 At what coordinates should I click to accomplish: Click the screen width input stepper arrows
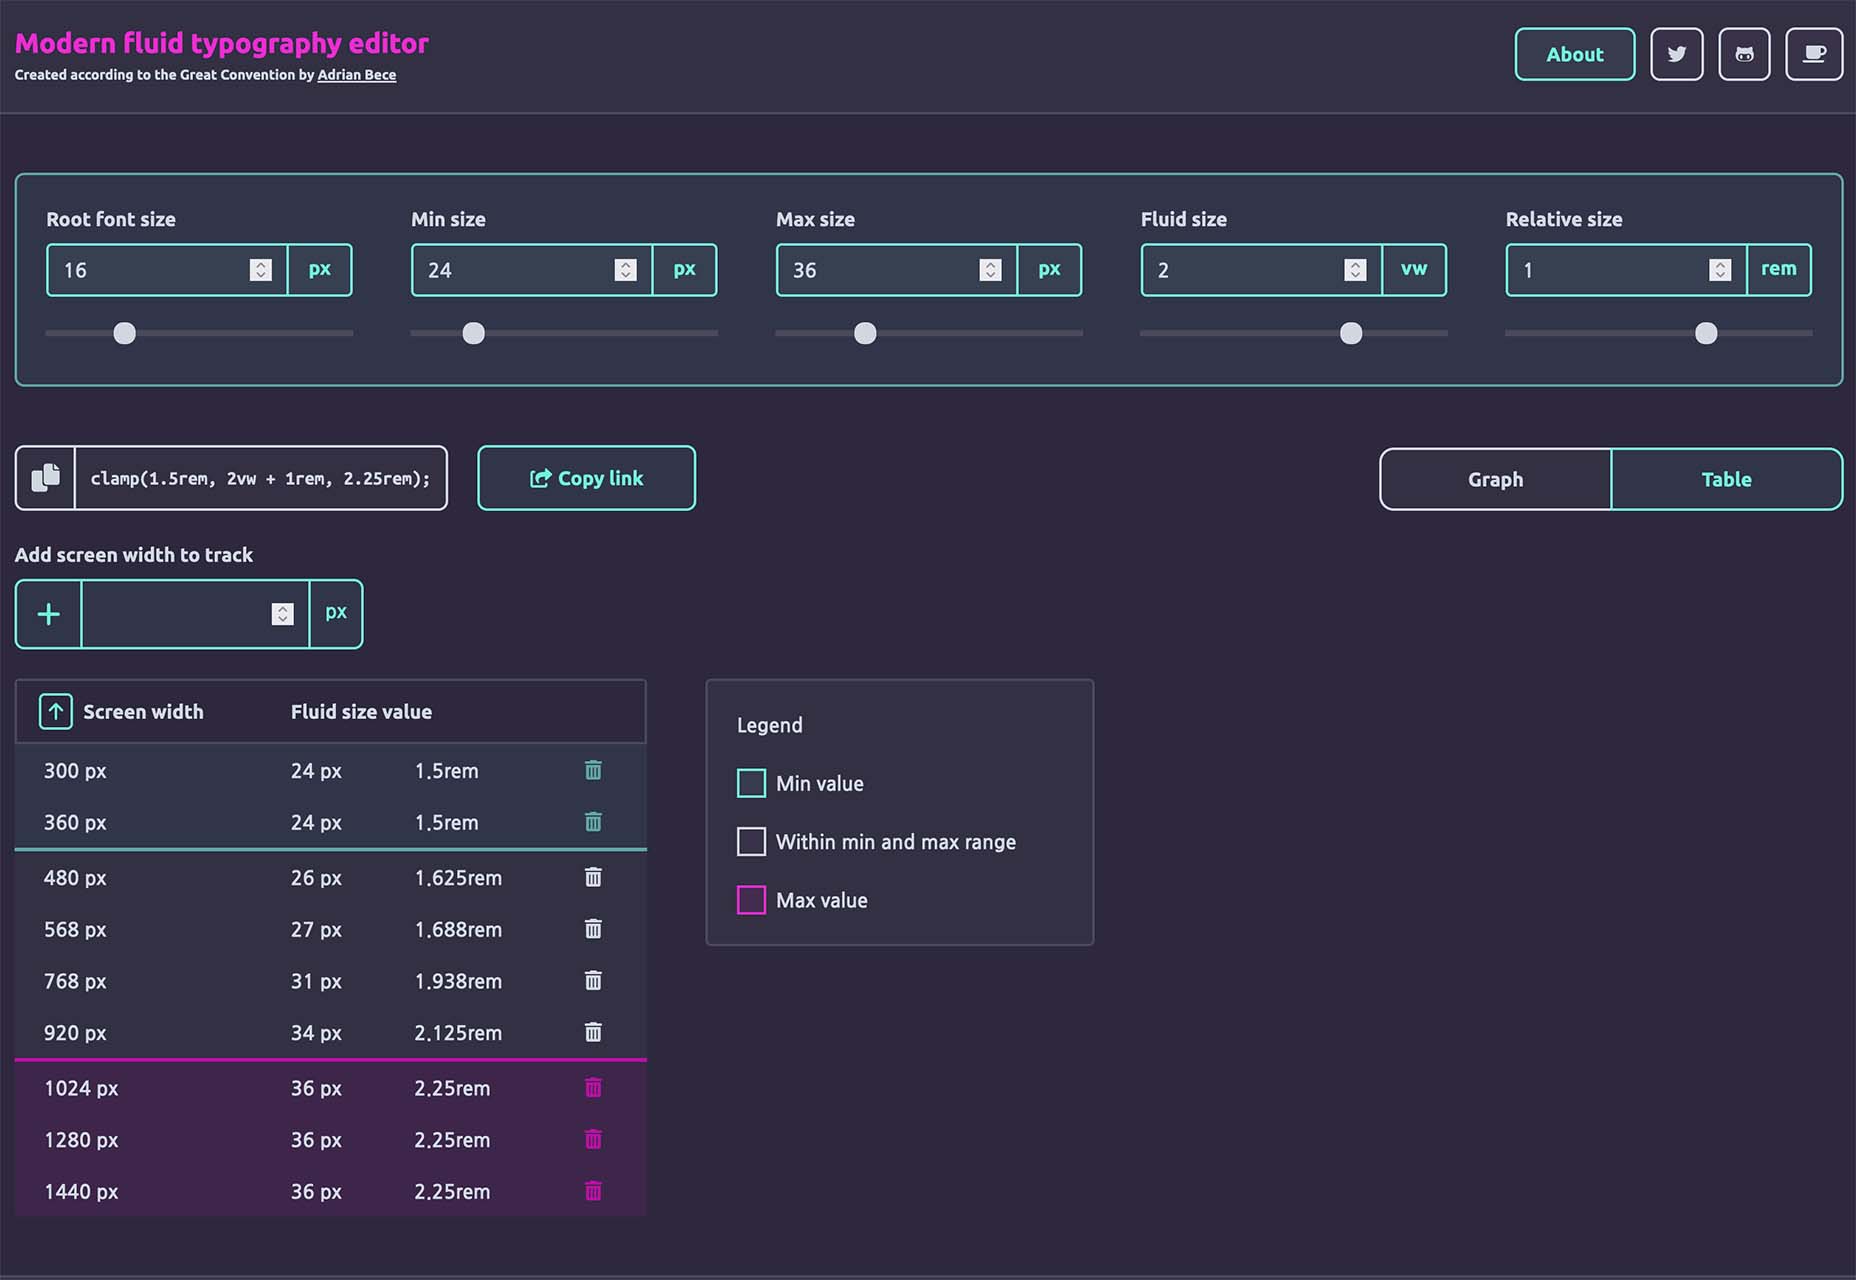click(282, 614)
